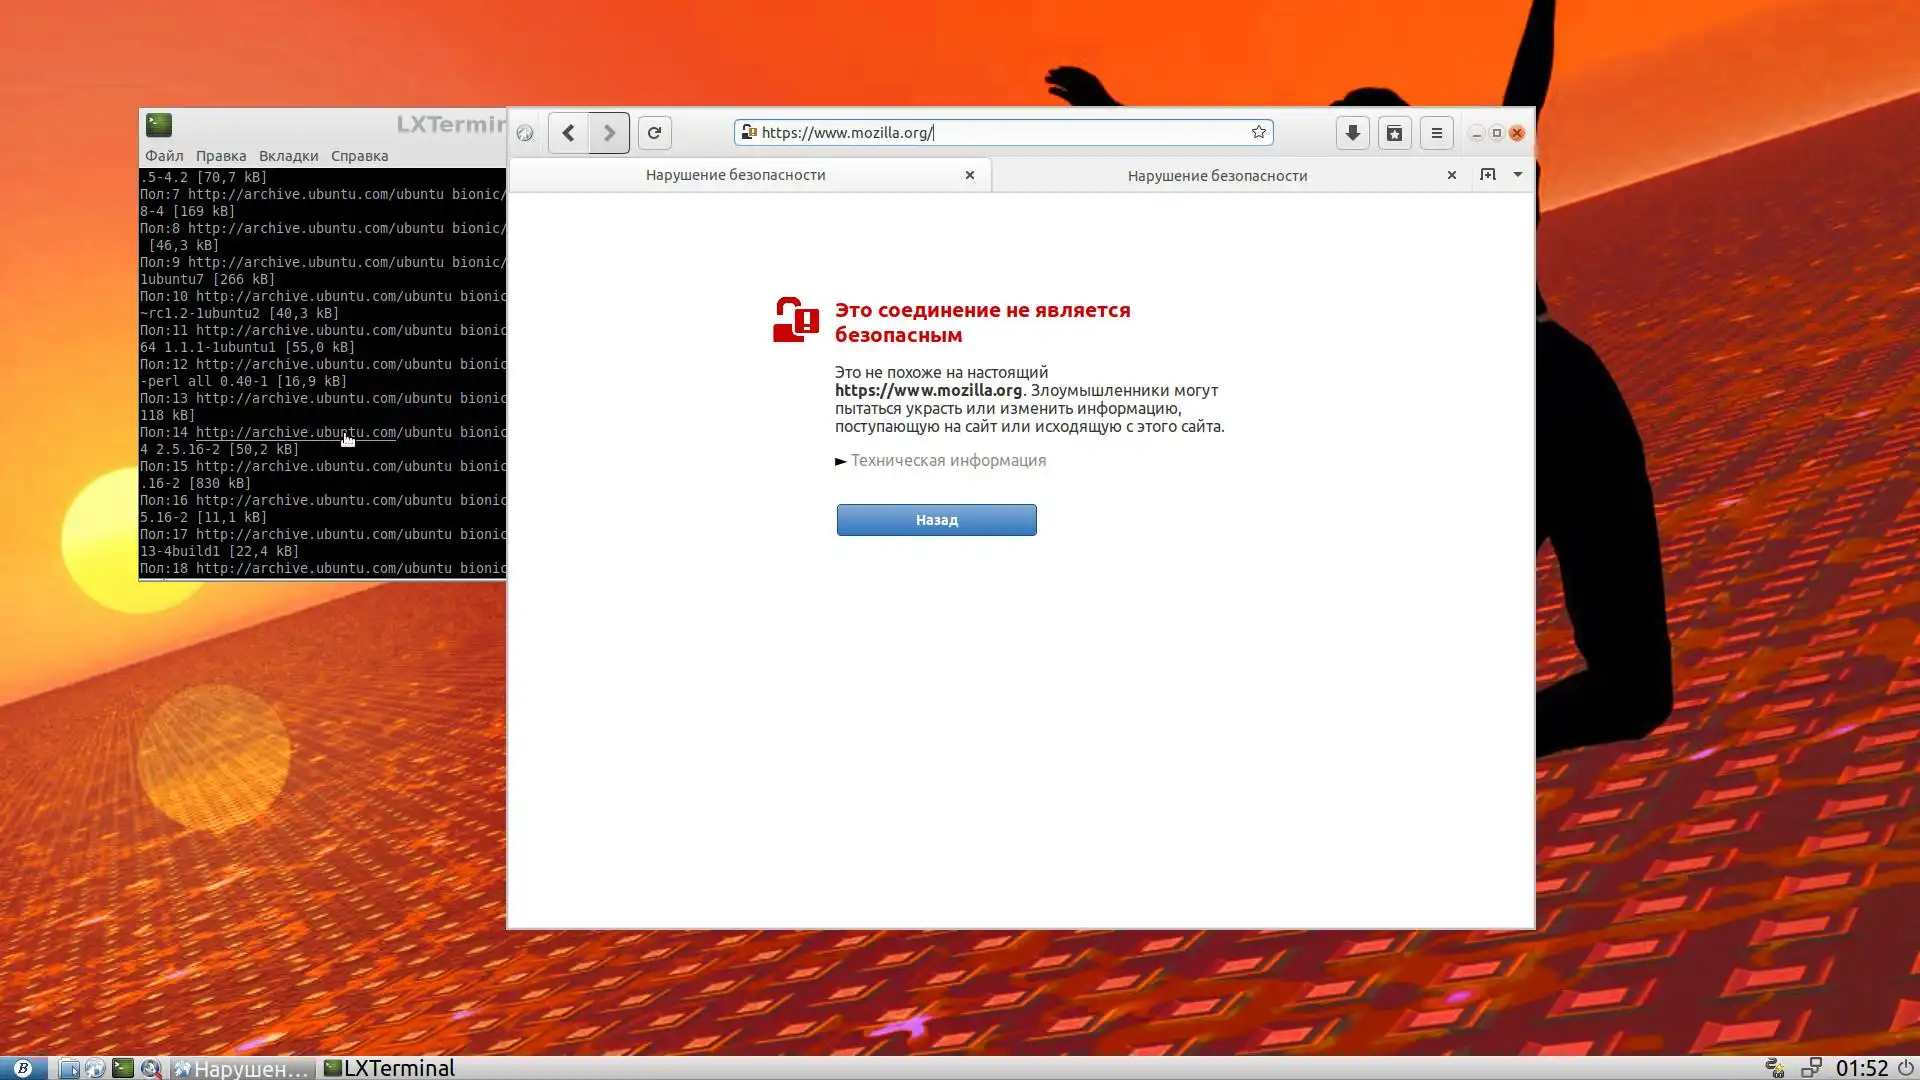Open the Вкладки menu in LXTerminal
This screenshot has height=1080, width=1920.
point(288,156)
